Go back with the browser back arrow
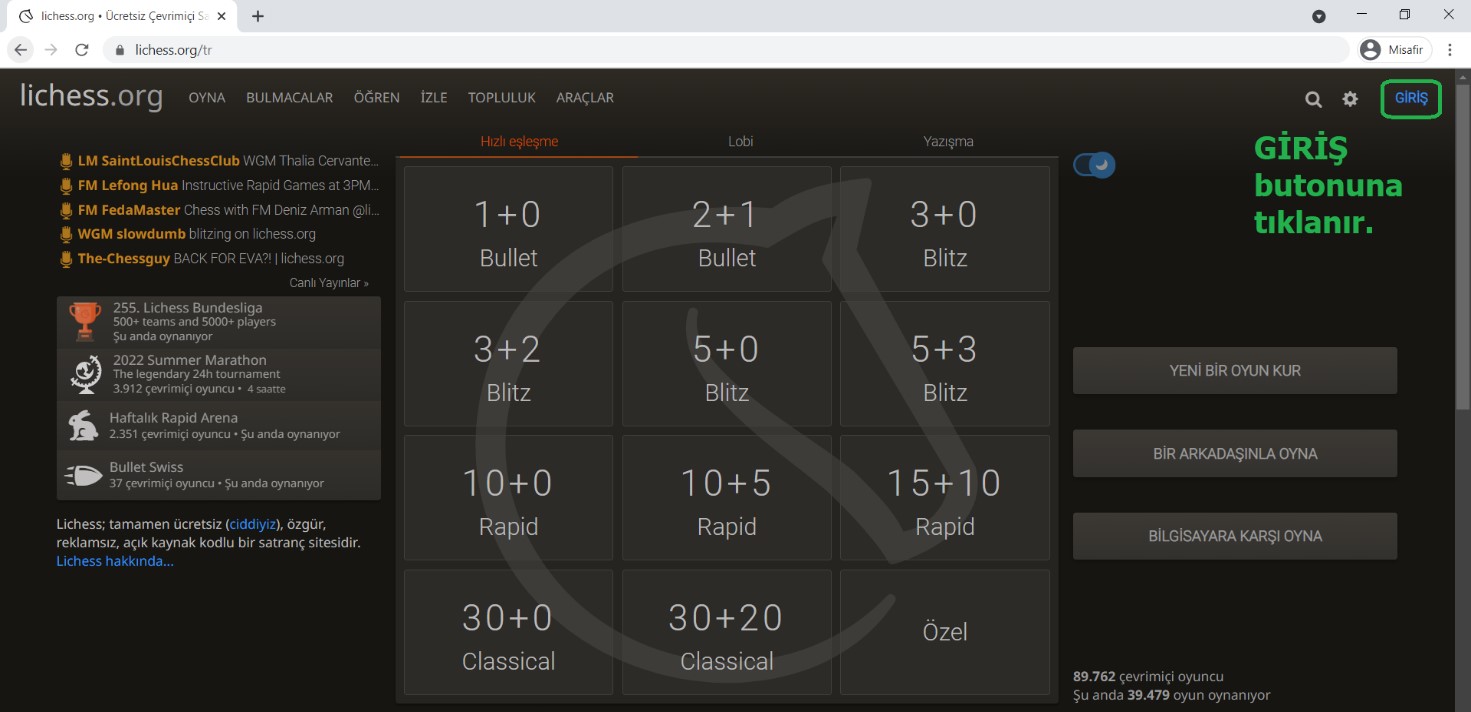Screen dimensions: 1471x712 click(21, 50)
